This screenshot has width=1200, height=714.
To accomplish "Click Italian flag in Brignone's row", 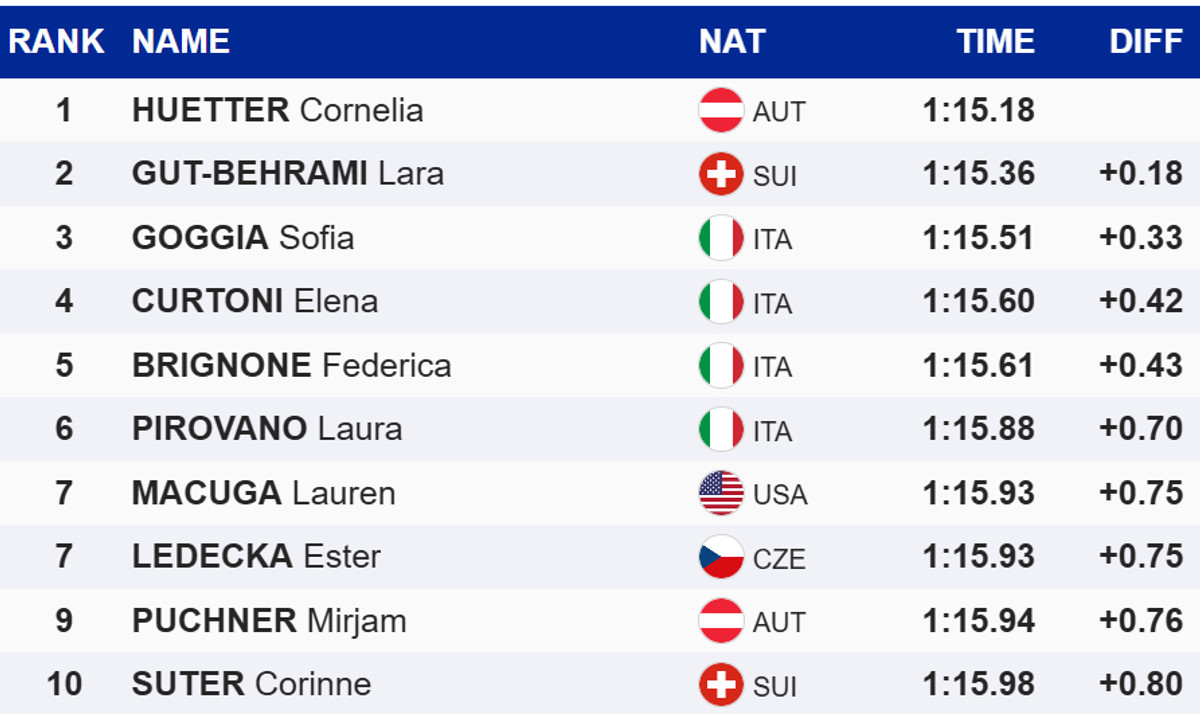I will pos(720,366).
